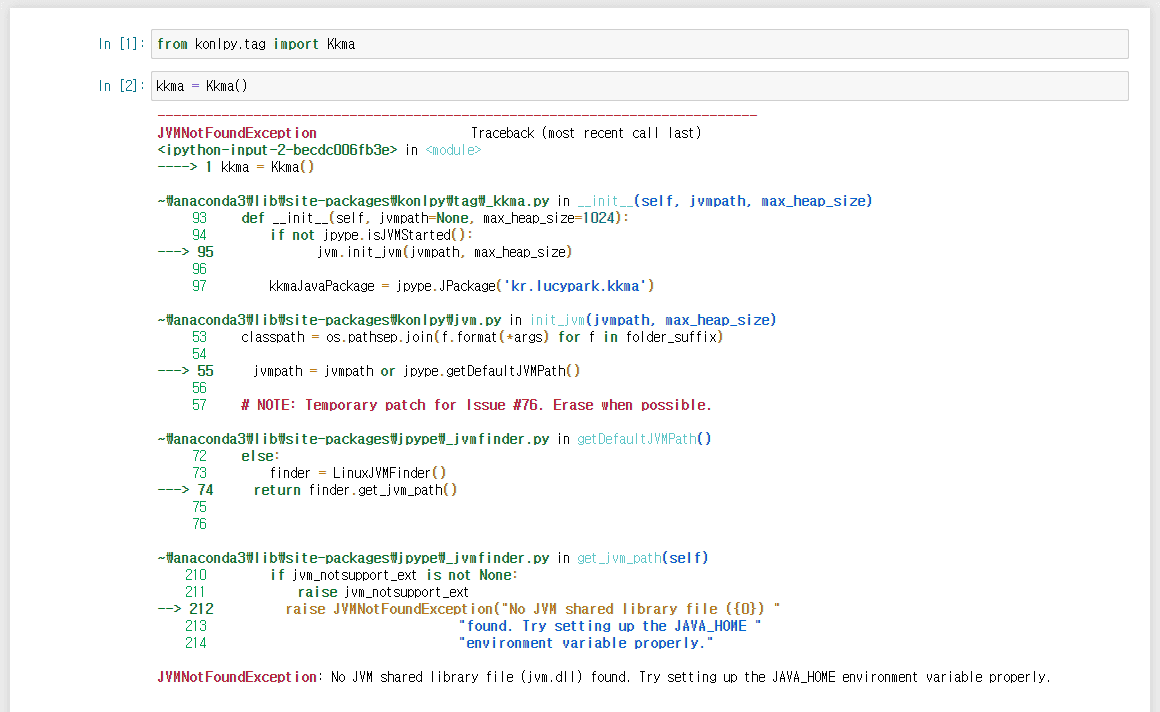Click the _kkma.py file path line
This screenshot has height=712, width=1160.
[x=355, y=201]
